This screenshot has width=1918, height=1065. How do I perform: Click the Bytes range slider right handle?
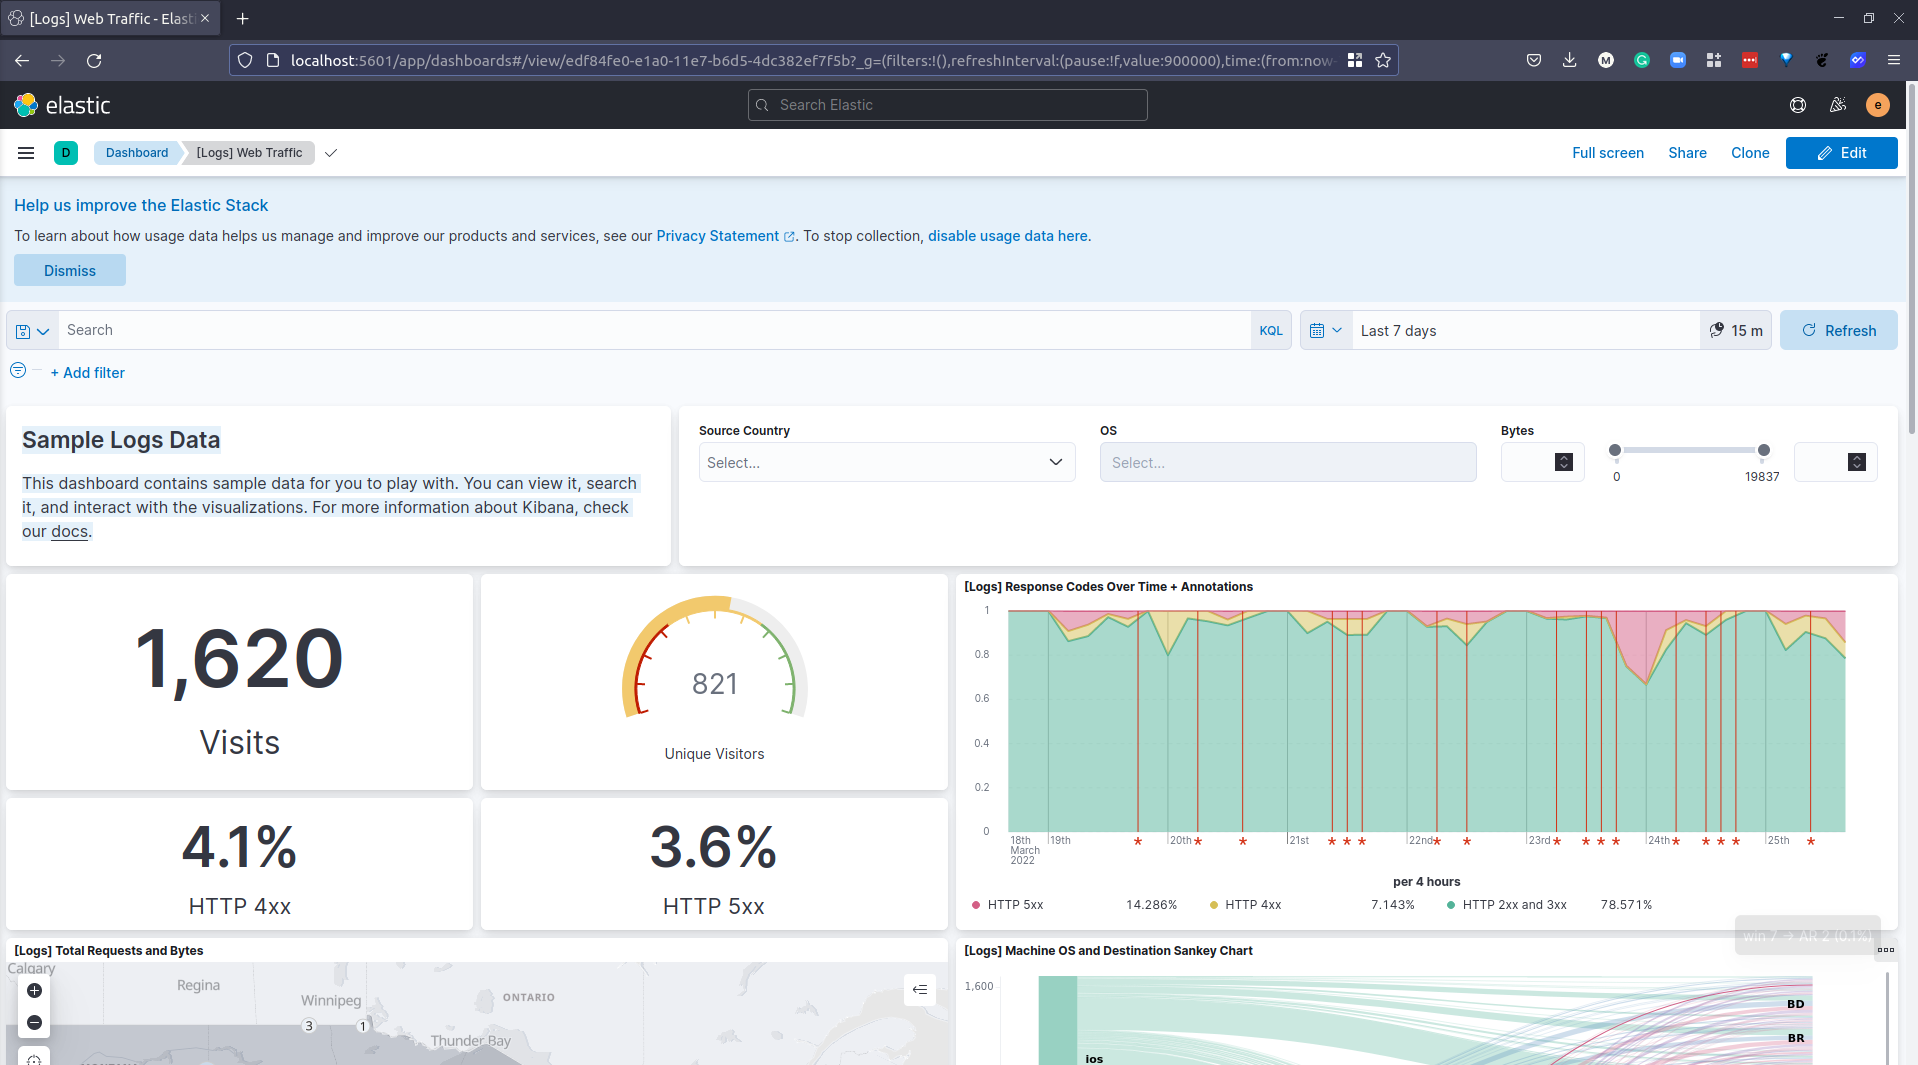(1763, 451)
